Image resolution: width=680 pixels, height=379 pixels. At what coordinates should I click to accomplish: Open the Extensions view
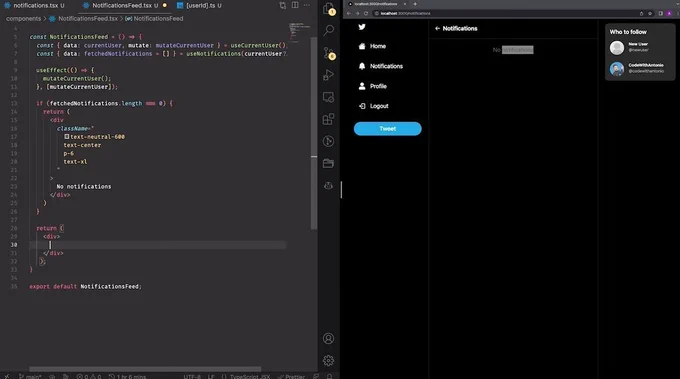[329, 119]
